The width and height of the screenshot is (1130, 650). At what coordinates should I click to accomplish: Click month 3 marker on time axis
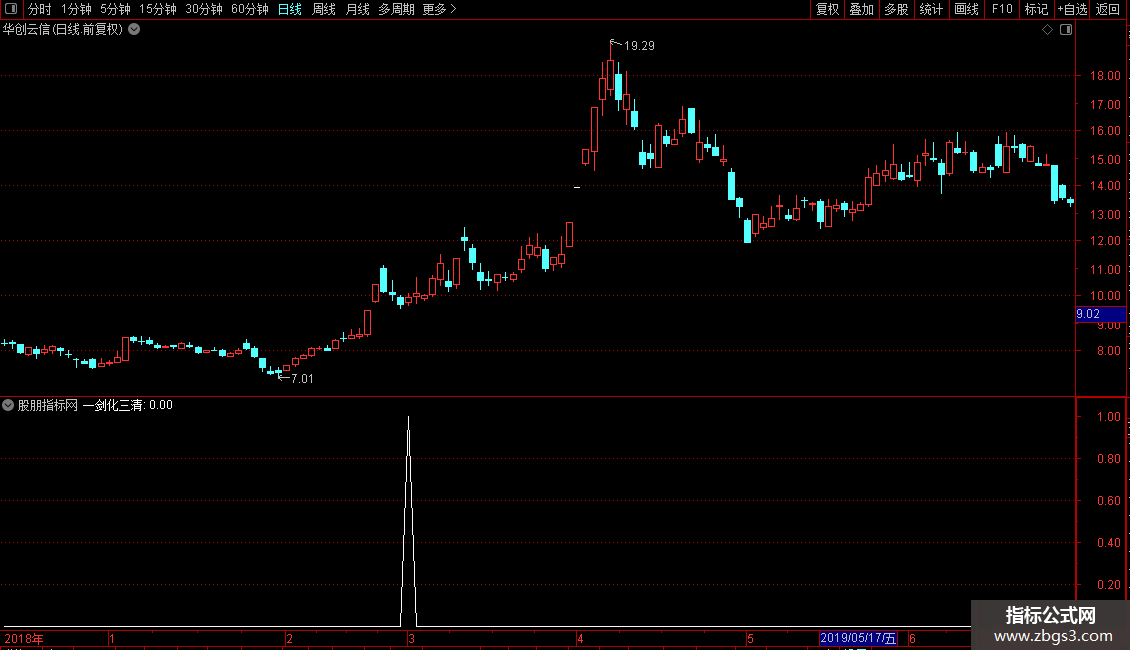click(x=411, y=638)
